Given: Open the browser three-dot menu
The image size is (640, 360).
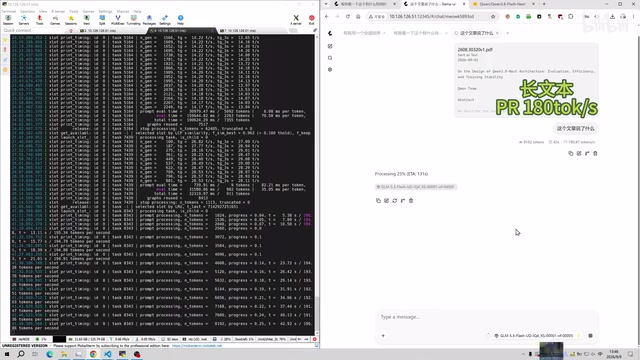Looking at the screenshot, I should click(x=633, y=16).
